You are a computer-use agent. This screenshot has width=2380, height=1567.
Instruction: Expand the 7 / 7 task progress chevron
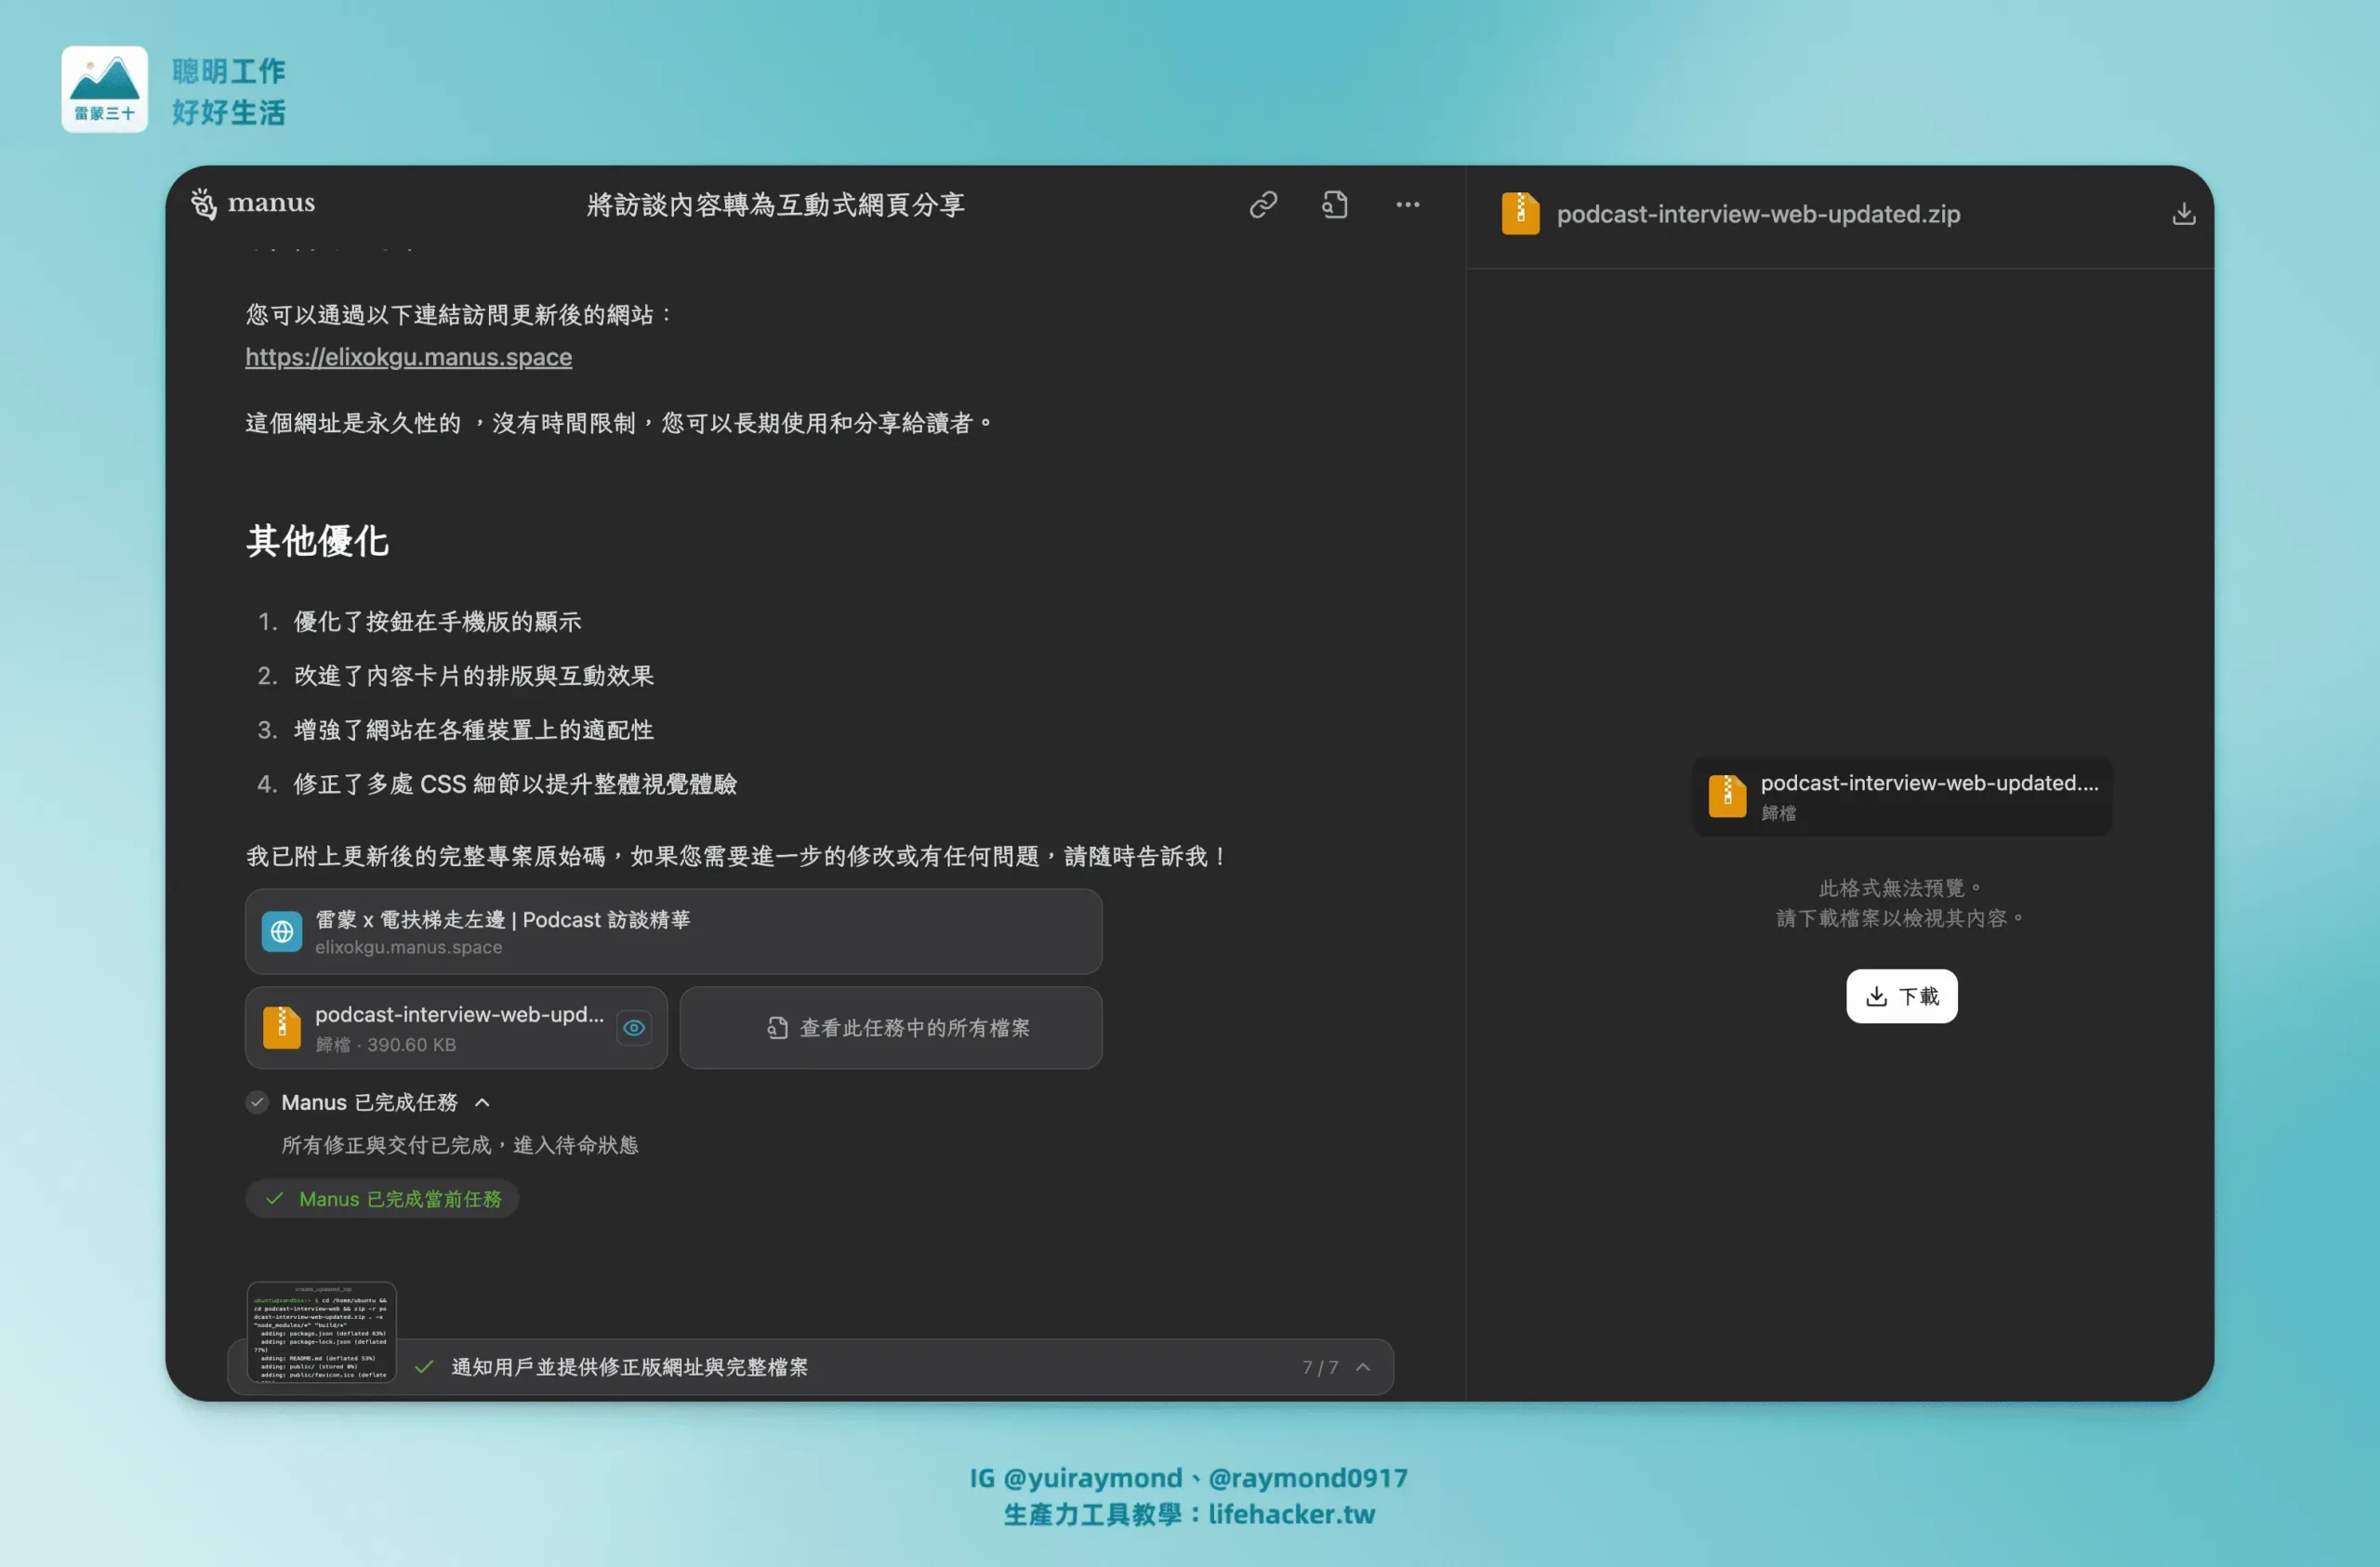pos(1363,1367)
